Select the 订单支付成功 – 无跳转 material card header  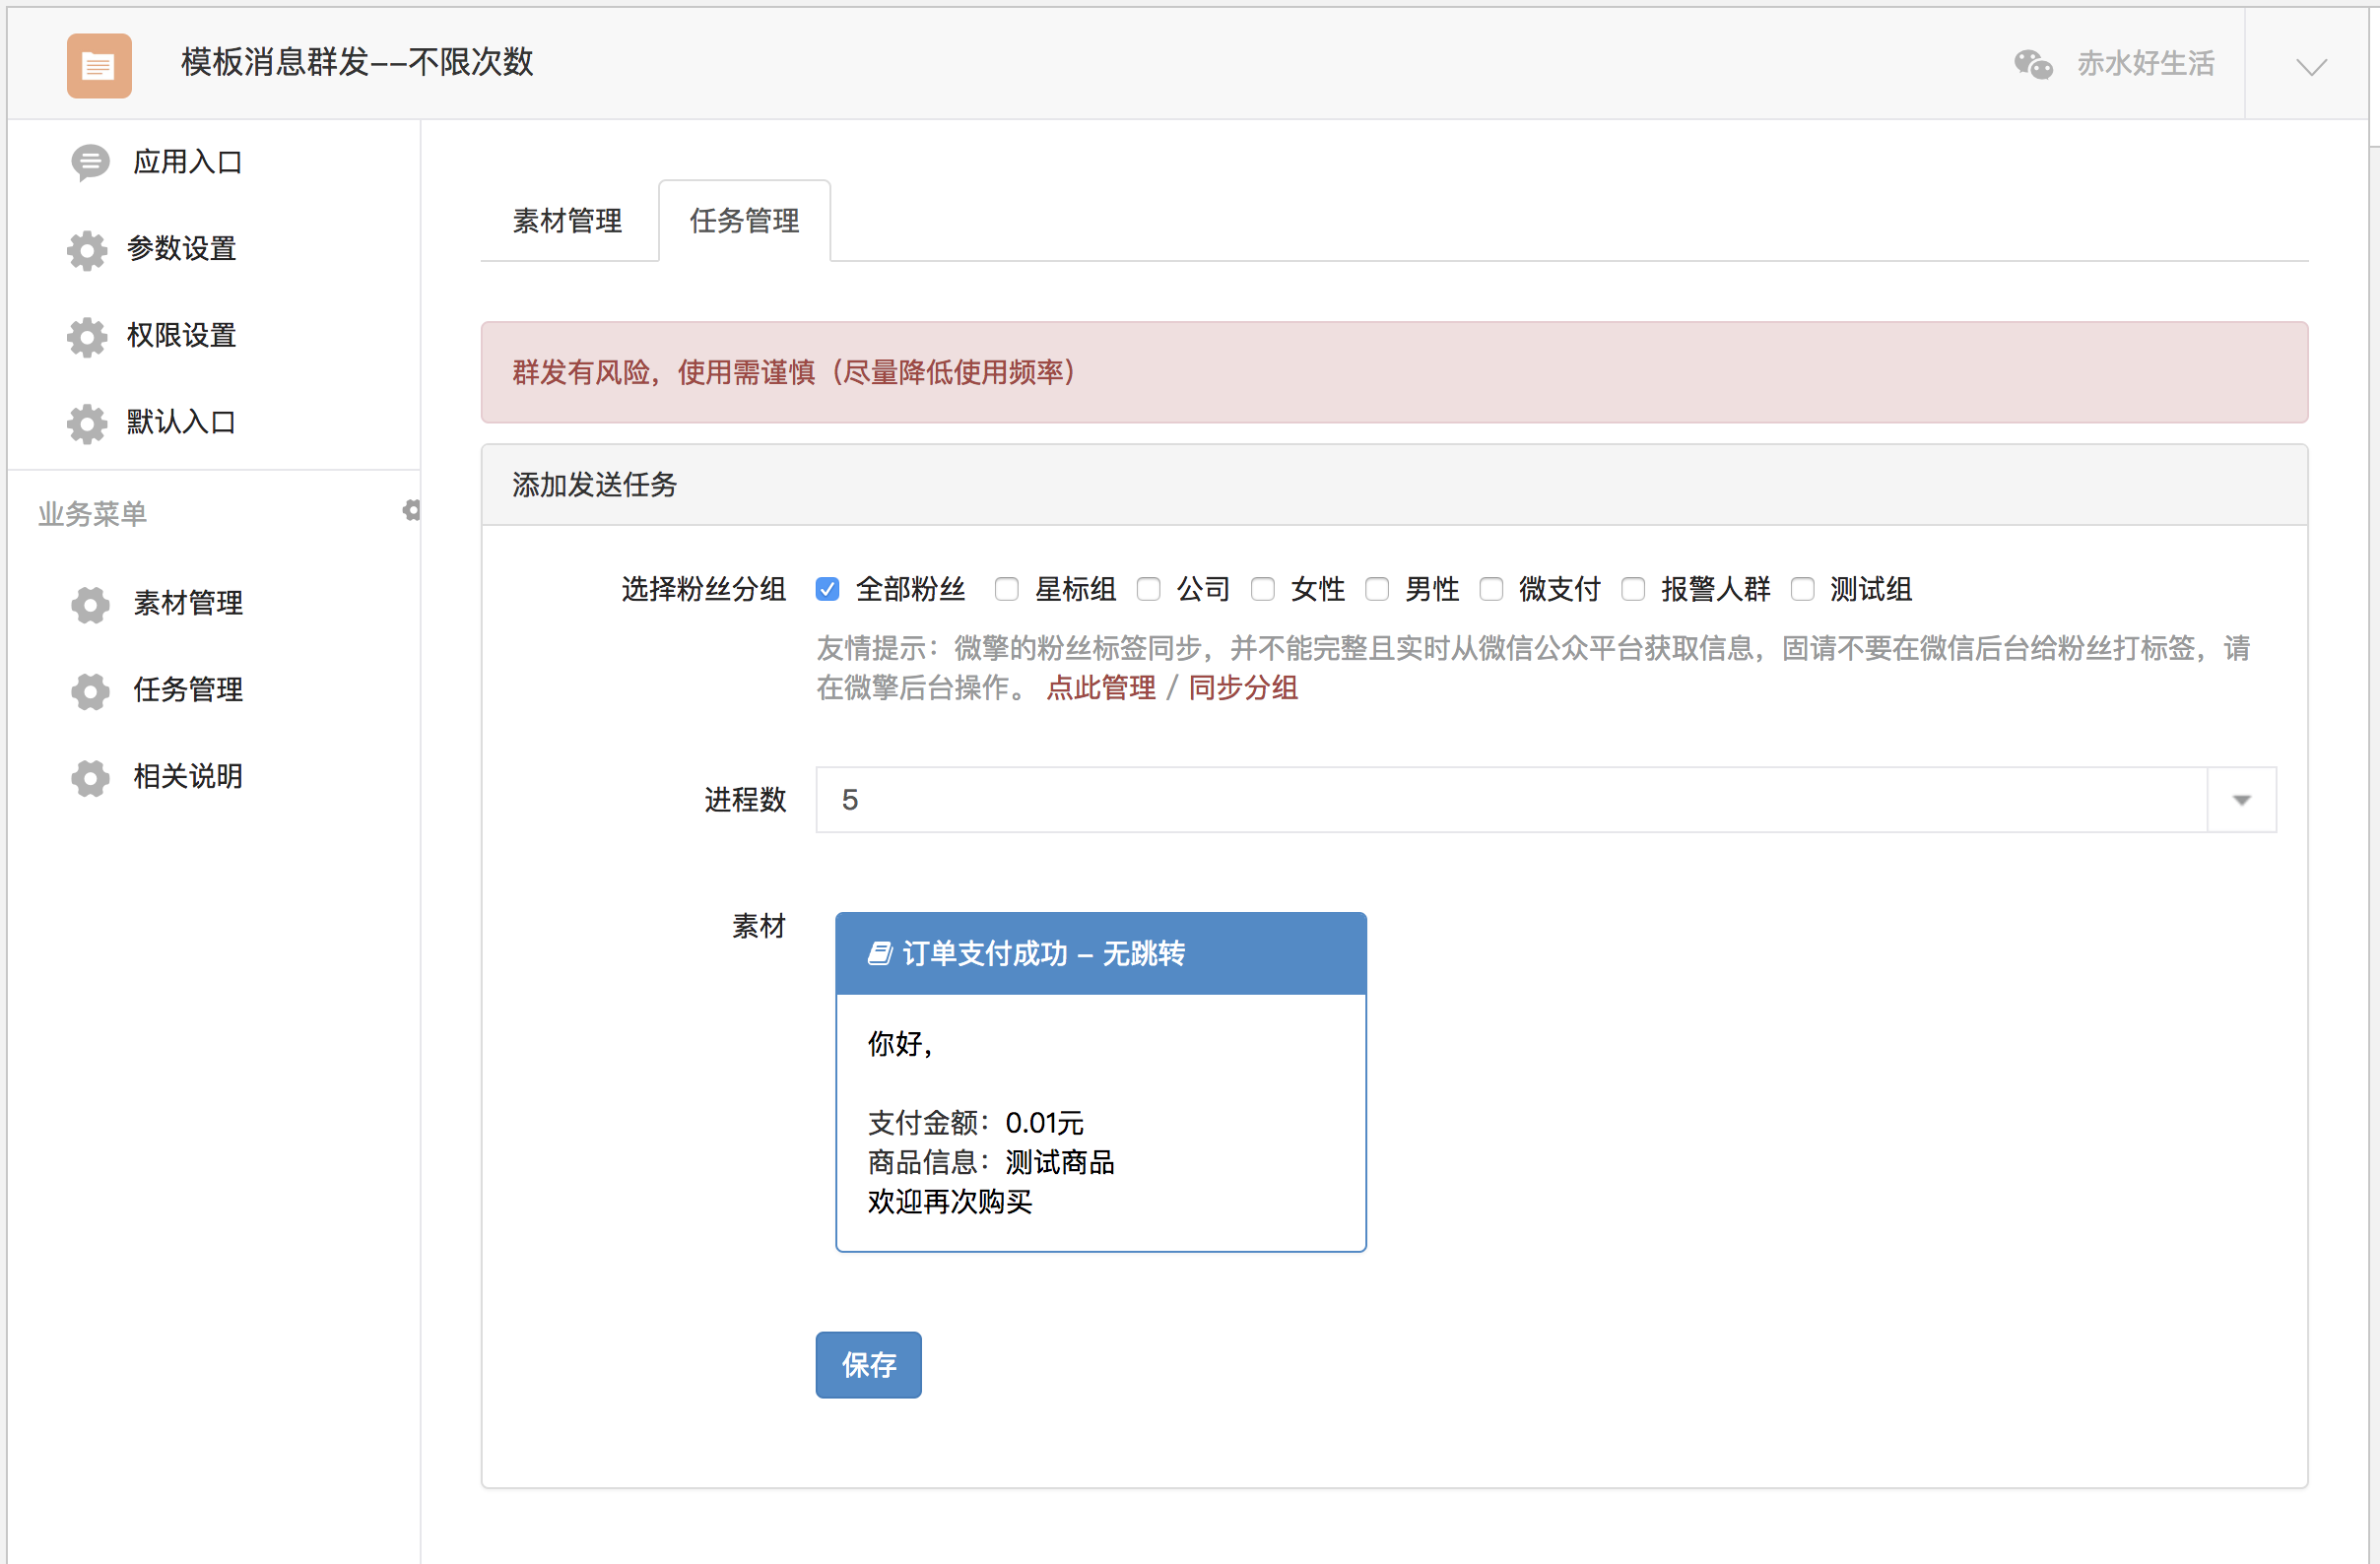(x=1100, y=953)
